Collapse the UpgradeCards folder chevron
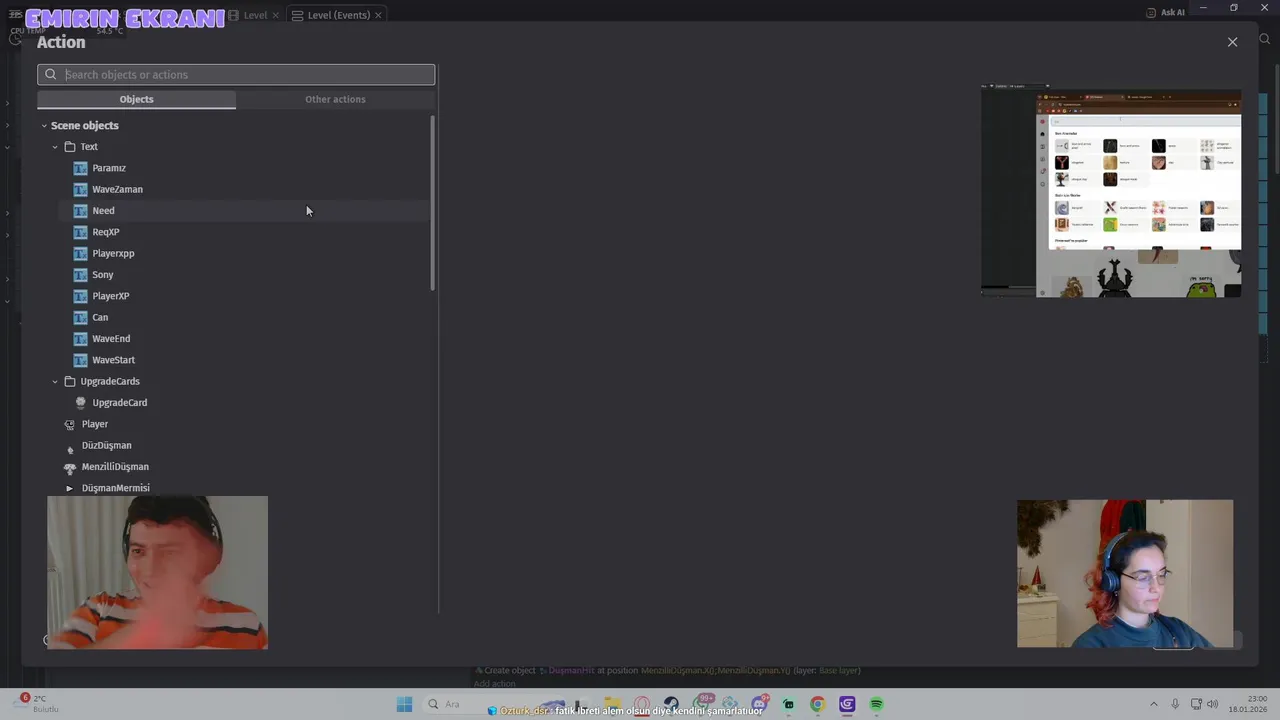This screenshot has width=1280, height=720. pos(55,381)
